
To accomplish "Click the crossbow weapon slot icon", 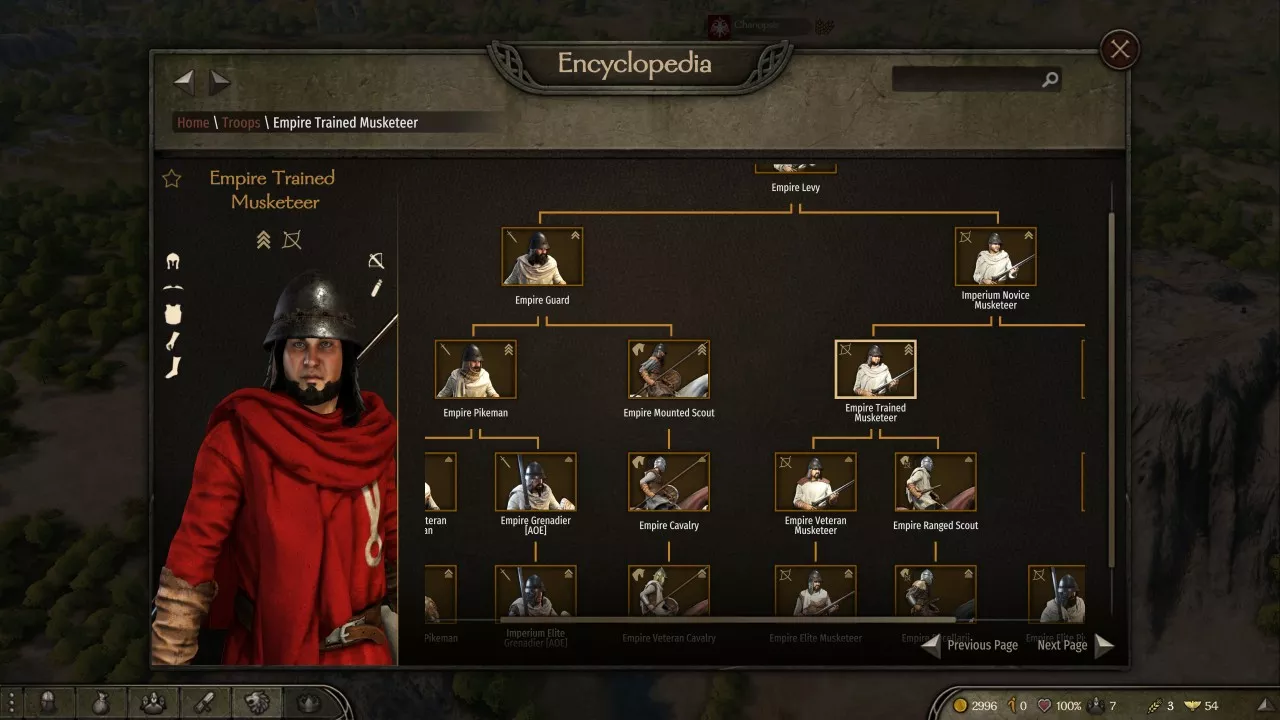I will 376,261.
